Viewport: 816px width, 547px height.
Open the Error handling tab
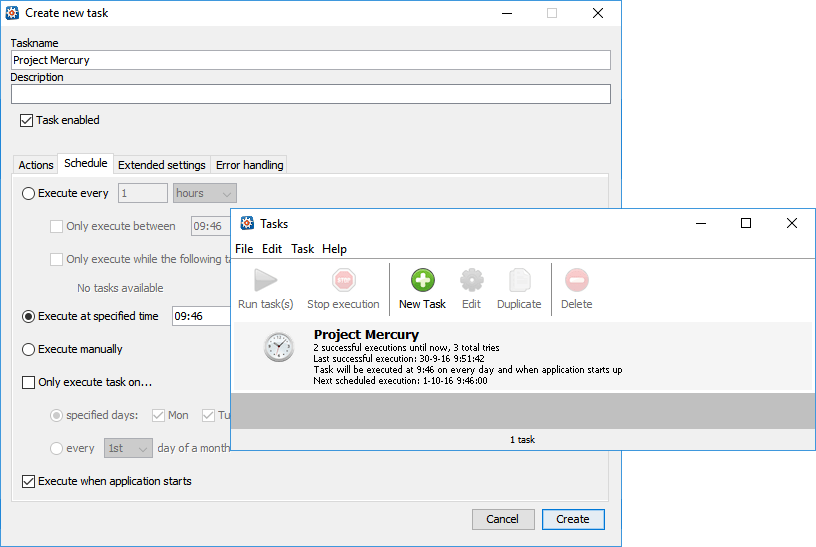pyautogui.click(x=249, y=165)
